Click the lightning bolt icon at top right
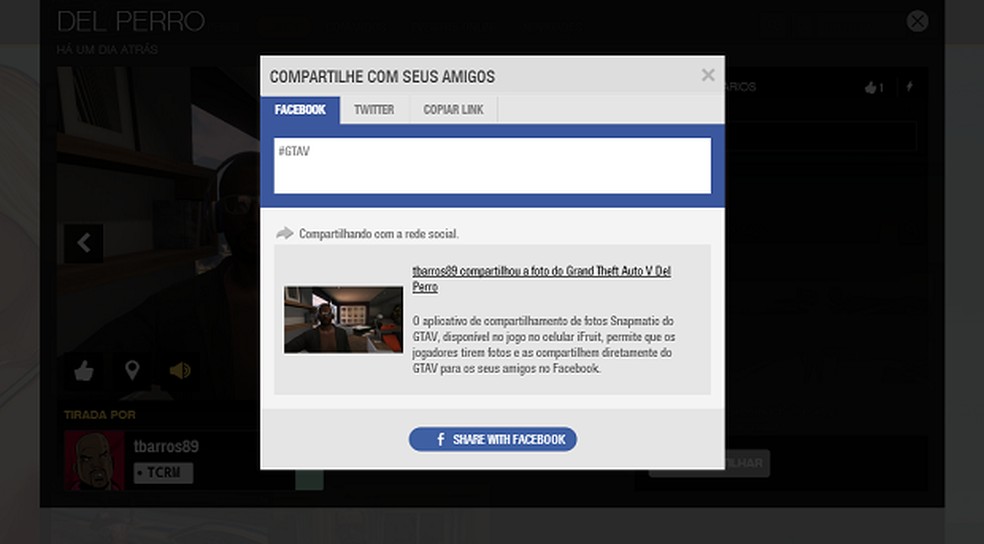This screenshot has height=544, width=984. coord(909,87)
